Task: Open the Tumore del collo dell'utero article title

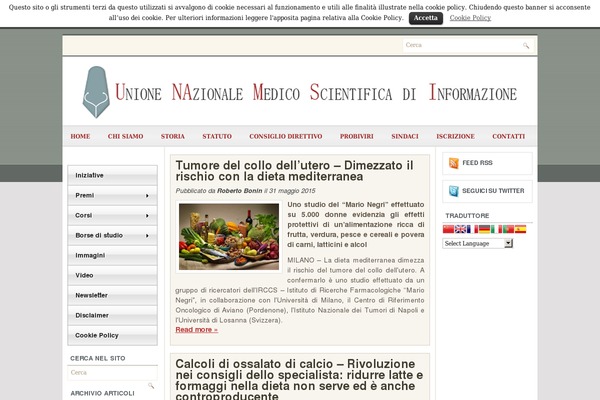Action: click(294, 171)
